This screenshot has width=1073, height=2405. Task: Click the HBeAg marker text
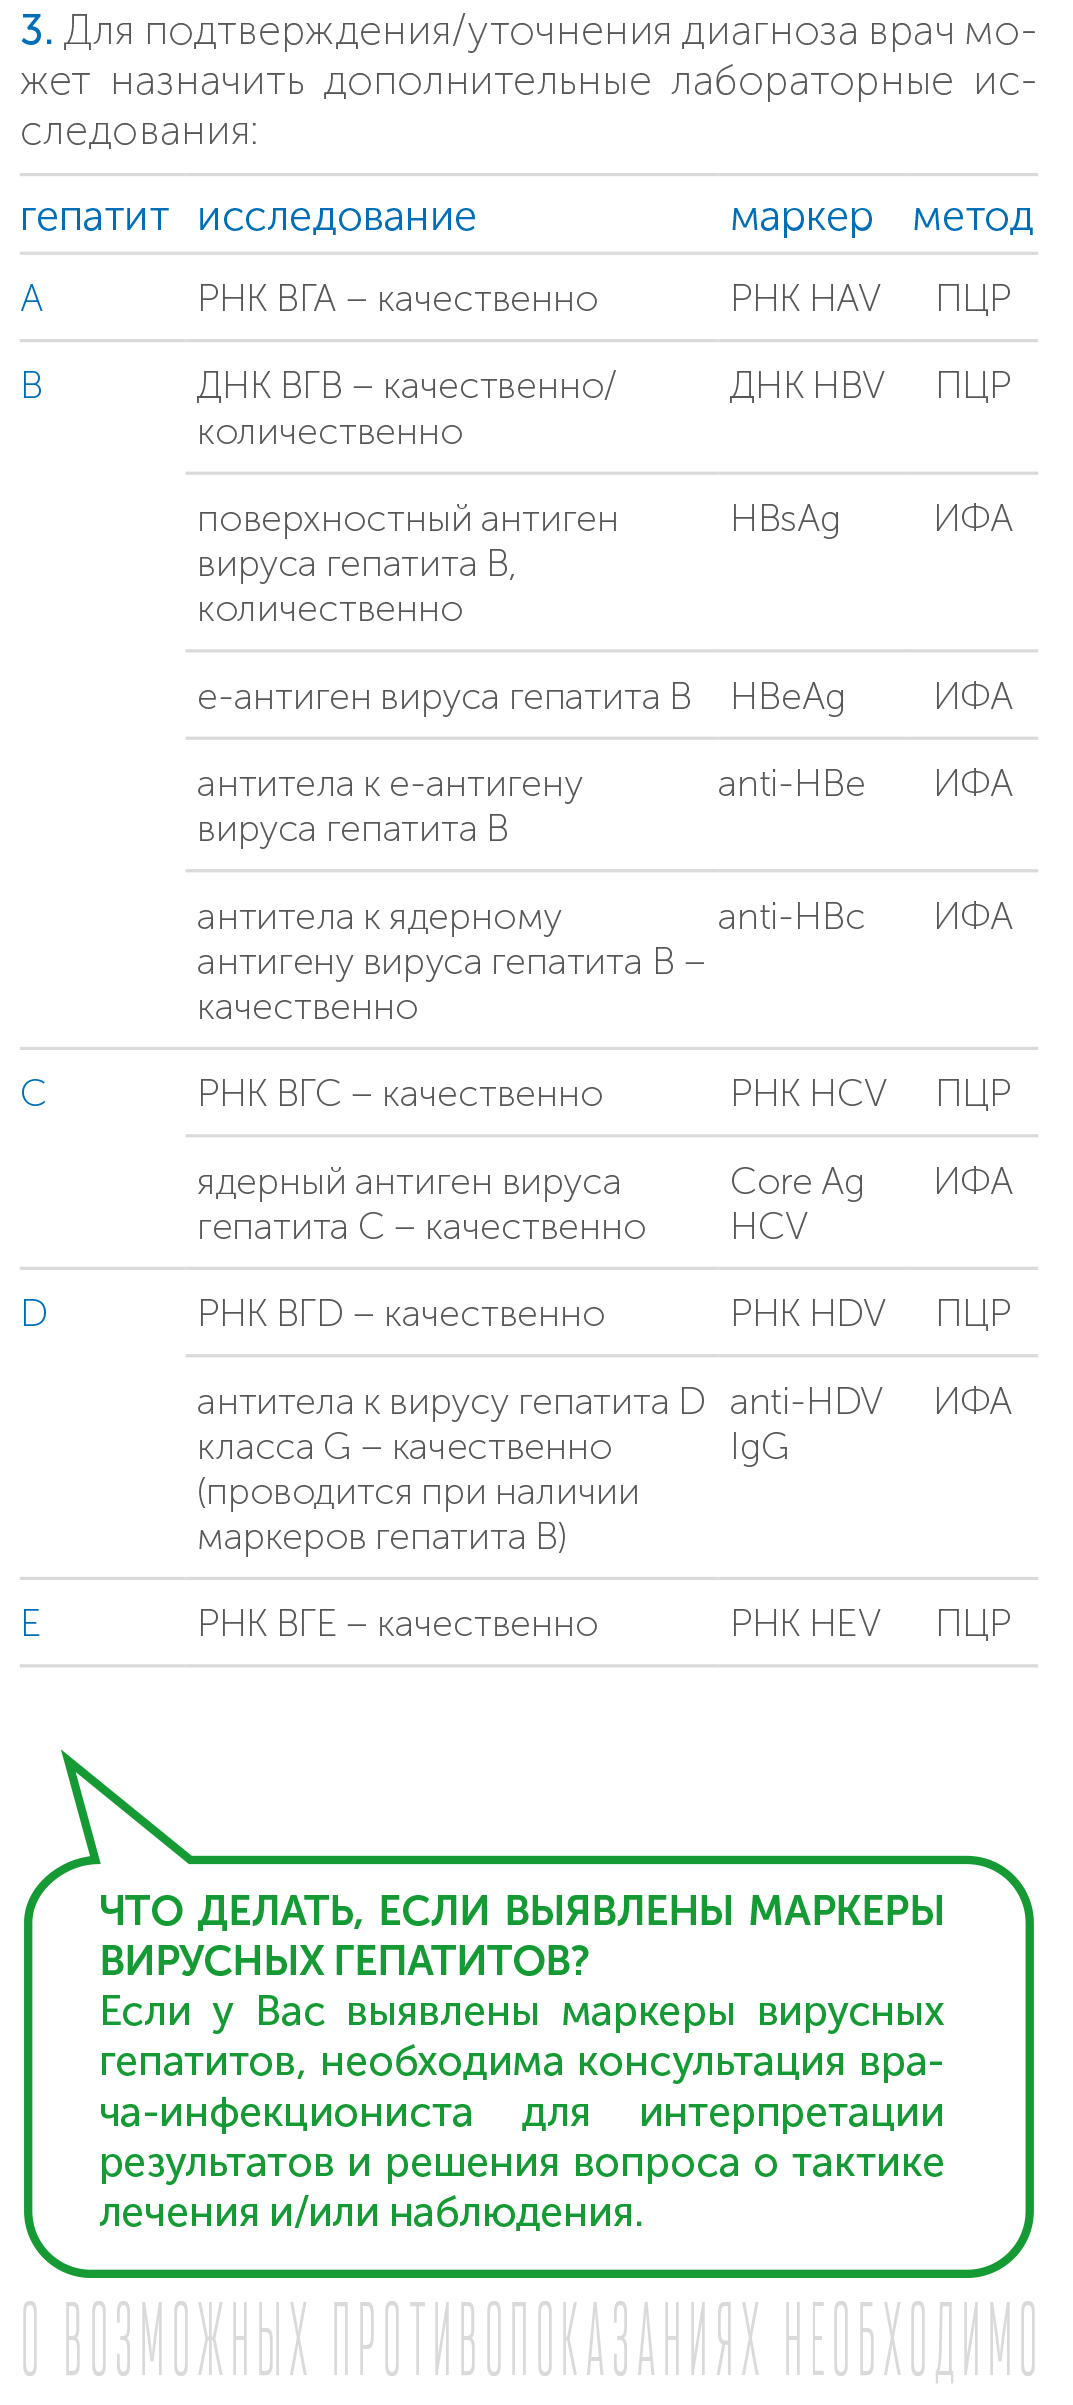click(x=787, y=698)
